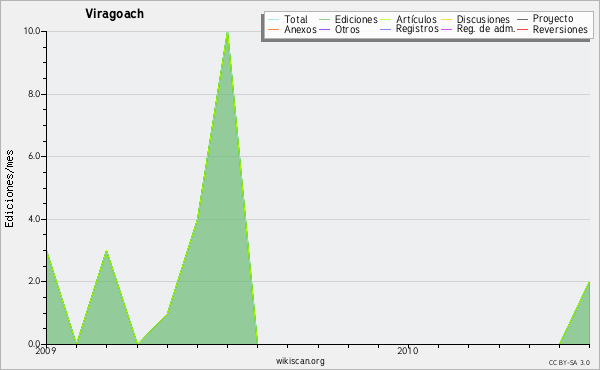Click the CC BY-SA 3.0 license text
The width and height of the screenshot is (600, 370).
point(569,362)
